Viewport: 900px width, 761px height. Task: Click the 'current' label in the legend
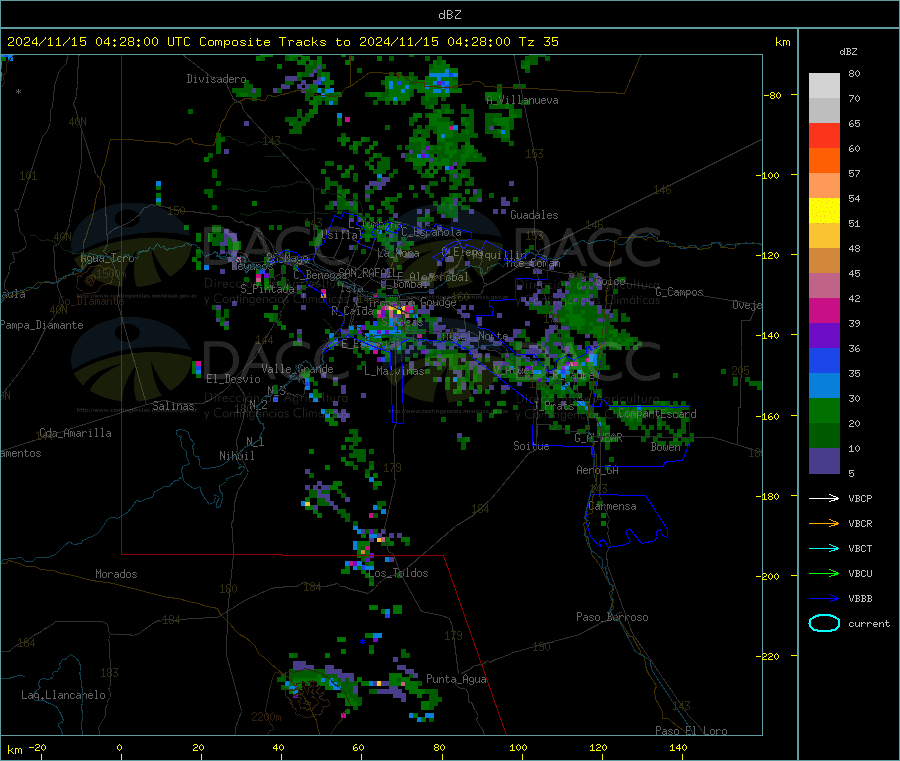point(869,624)
